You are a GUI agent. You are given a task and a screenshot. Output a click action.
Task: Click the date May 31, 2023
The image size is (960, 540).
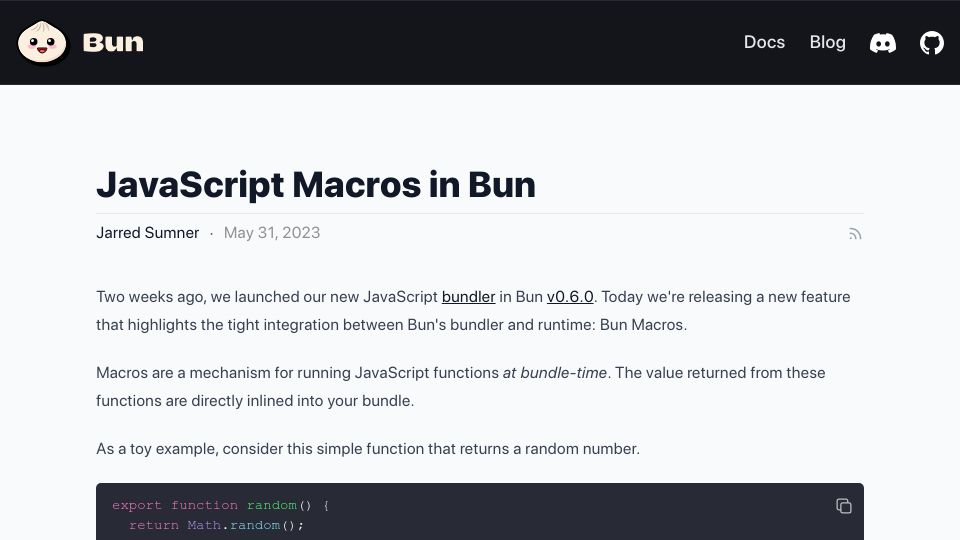click(x=272, y=233)
